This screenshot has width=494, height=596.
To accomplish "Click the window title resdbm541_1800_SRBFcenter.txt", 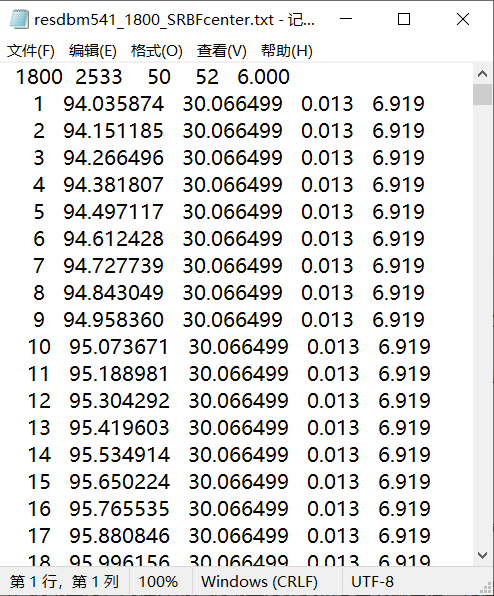I will point(154,20).
